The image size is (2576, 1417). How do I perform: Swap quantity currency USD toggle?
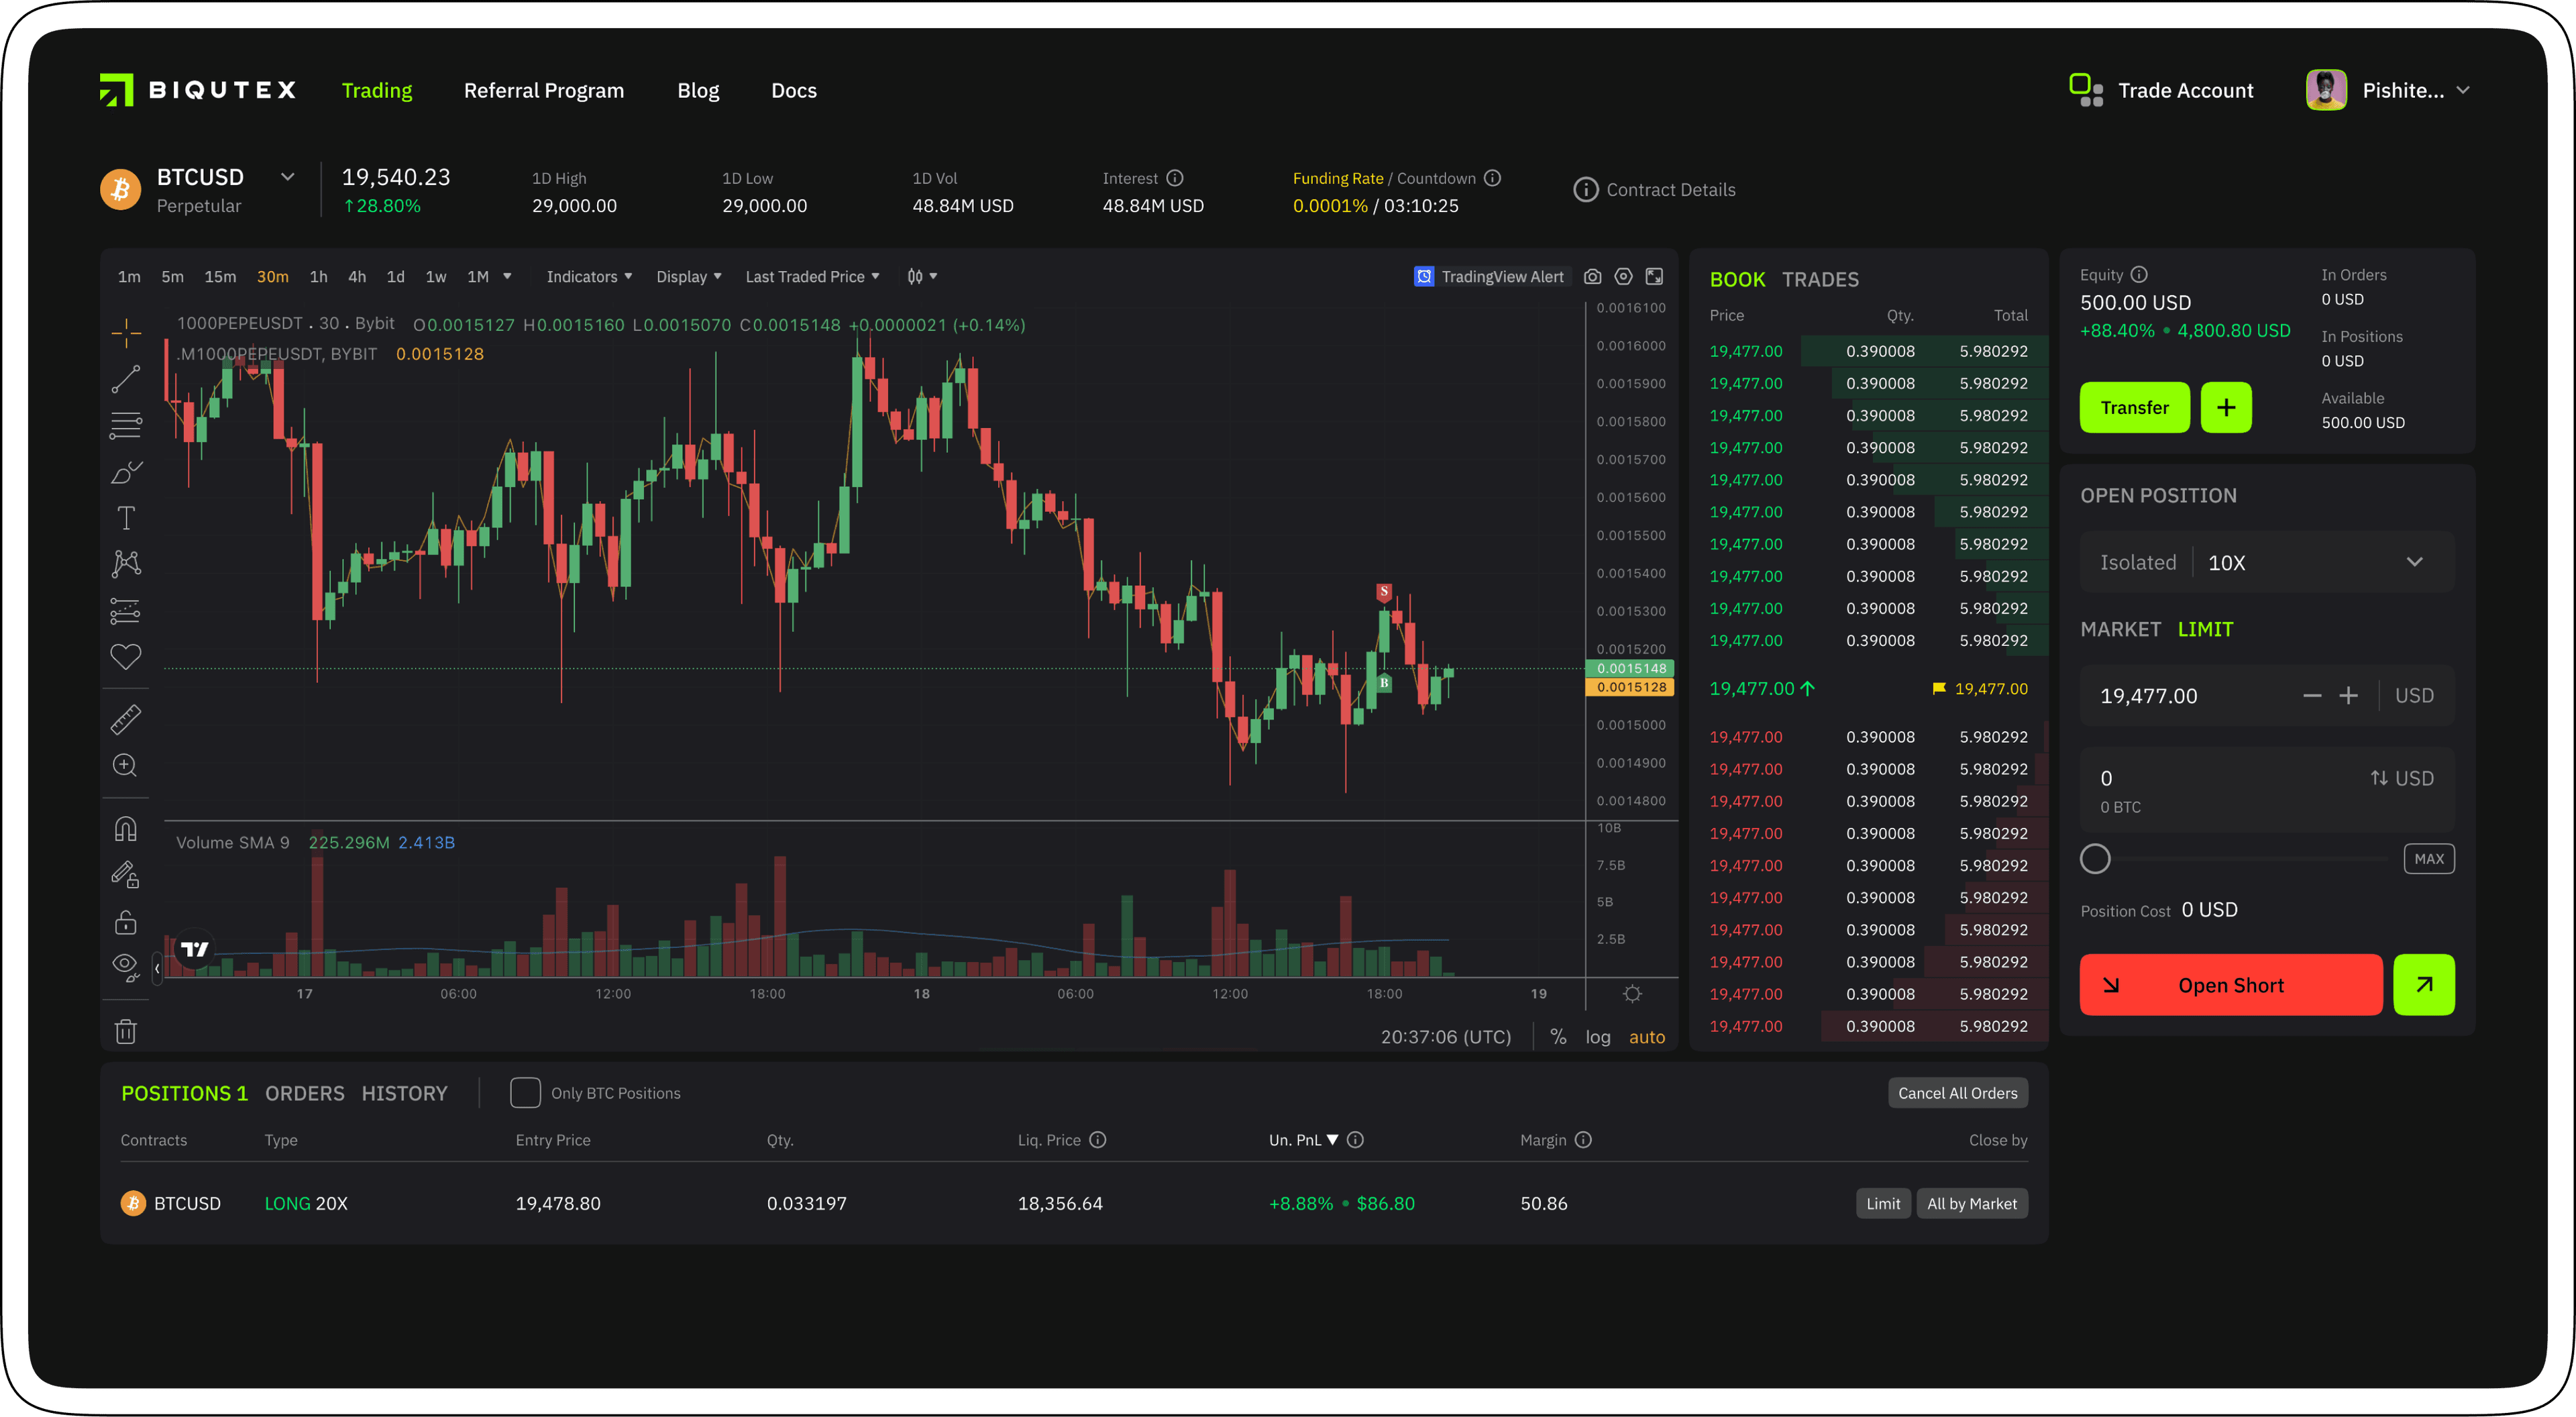(x=2402, y=778)
